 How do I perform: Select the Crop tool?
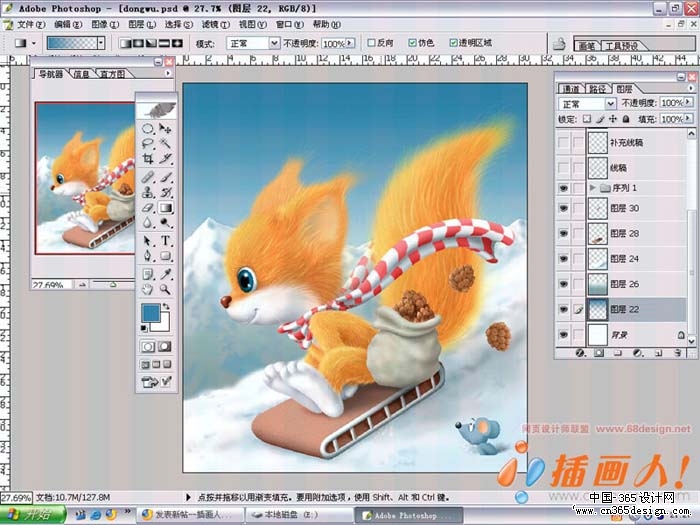pyautogui.click(x=148, y=158)
